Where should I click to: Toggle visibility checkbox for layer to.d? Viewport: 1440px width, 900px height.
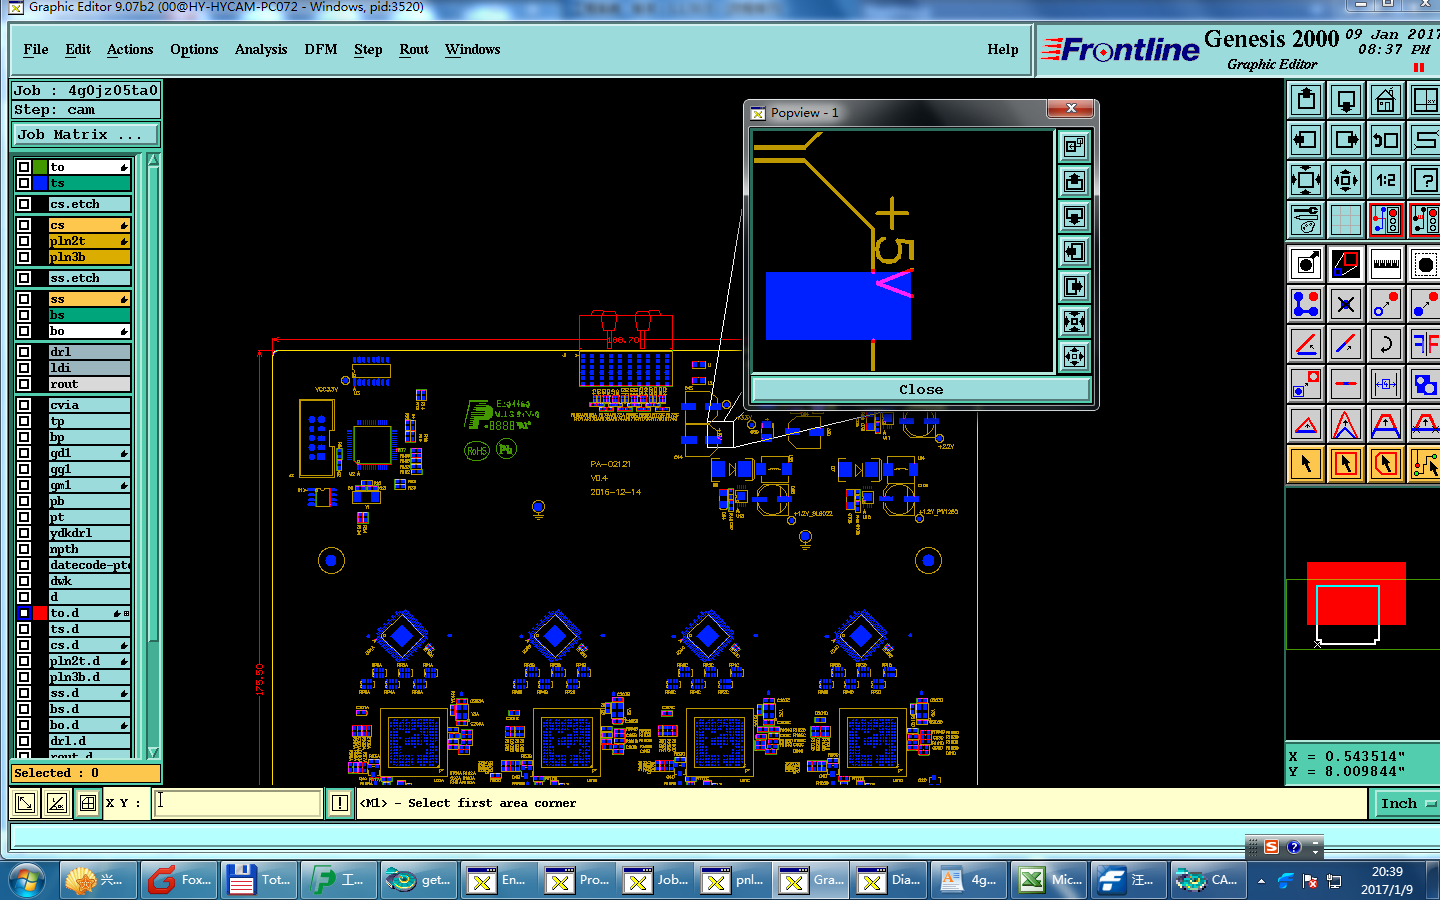point(24,613)
